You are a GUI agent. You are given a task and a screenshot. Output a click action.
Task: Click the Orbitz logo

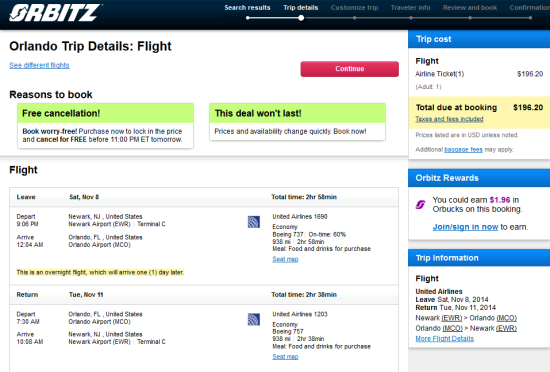[55, 13]
